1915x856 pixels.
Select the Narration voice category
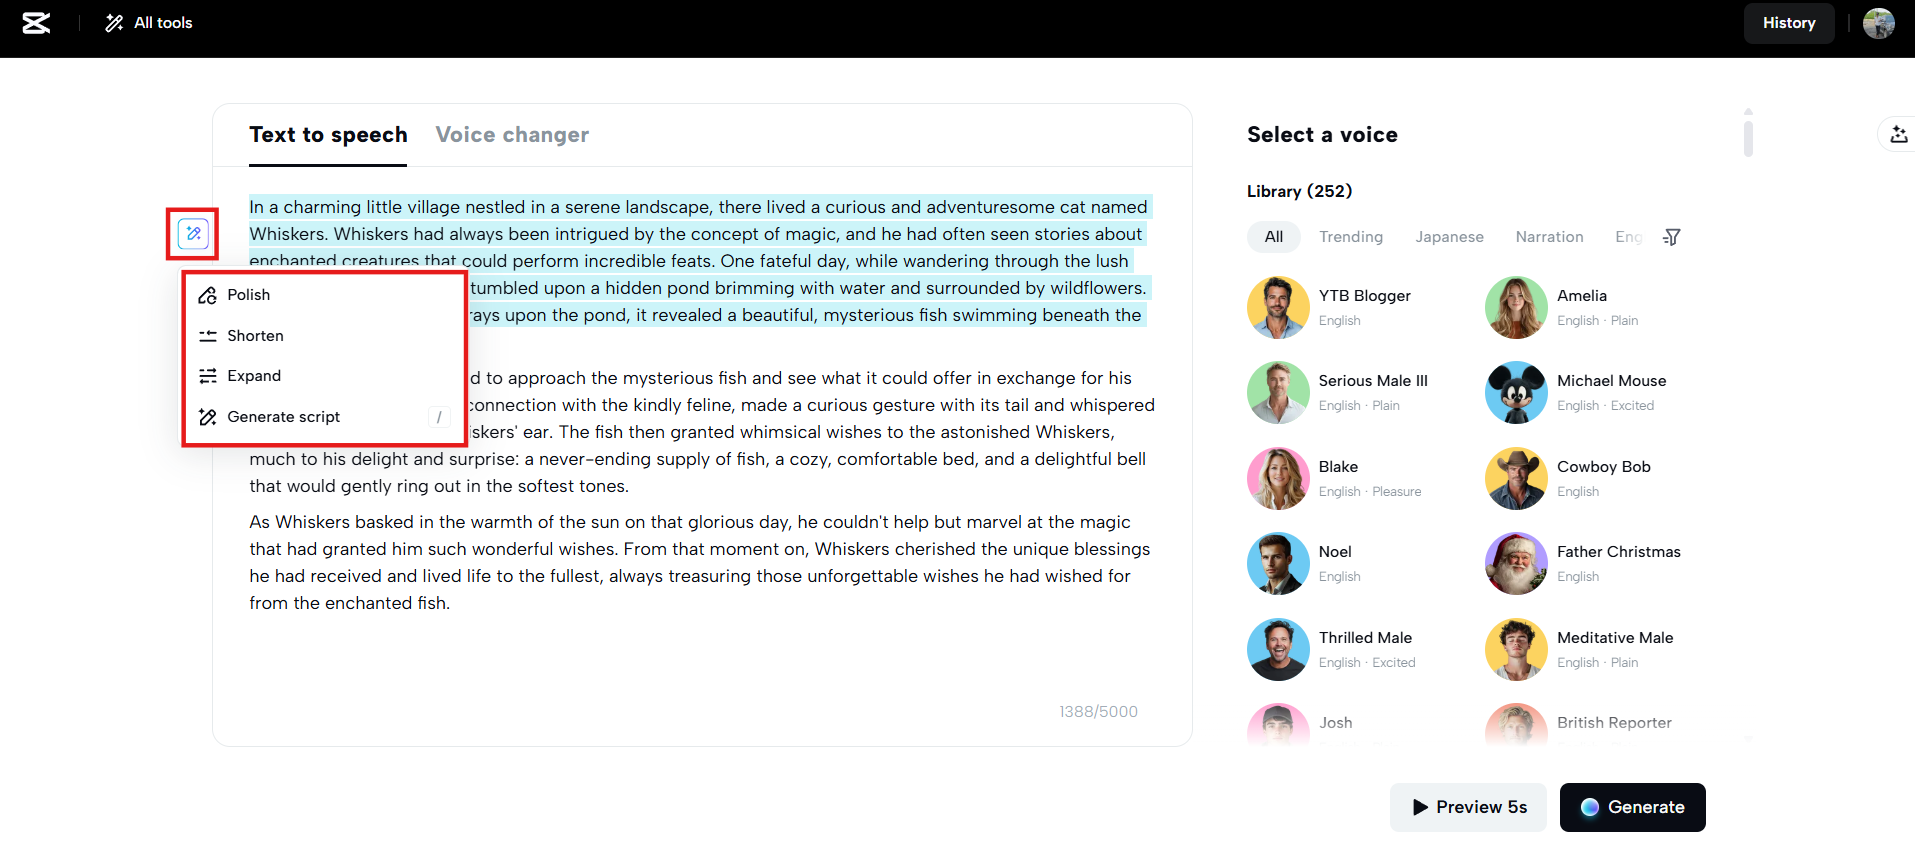pos(1549,237)
